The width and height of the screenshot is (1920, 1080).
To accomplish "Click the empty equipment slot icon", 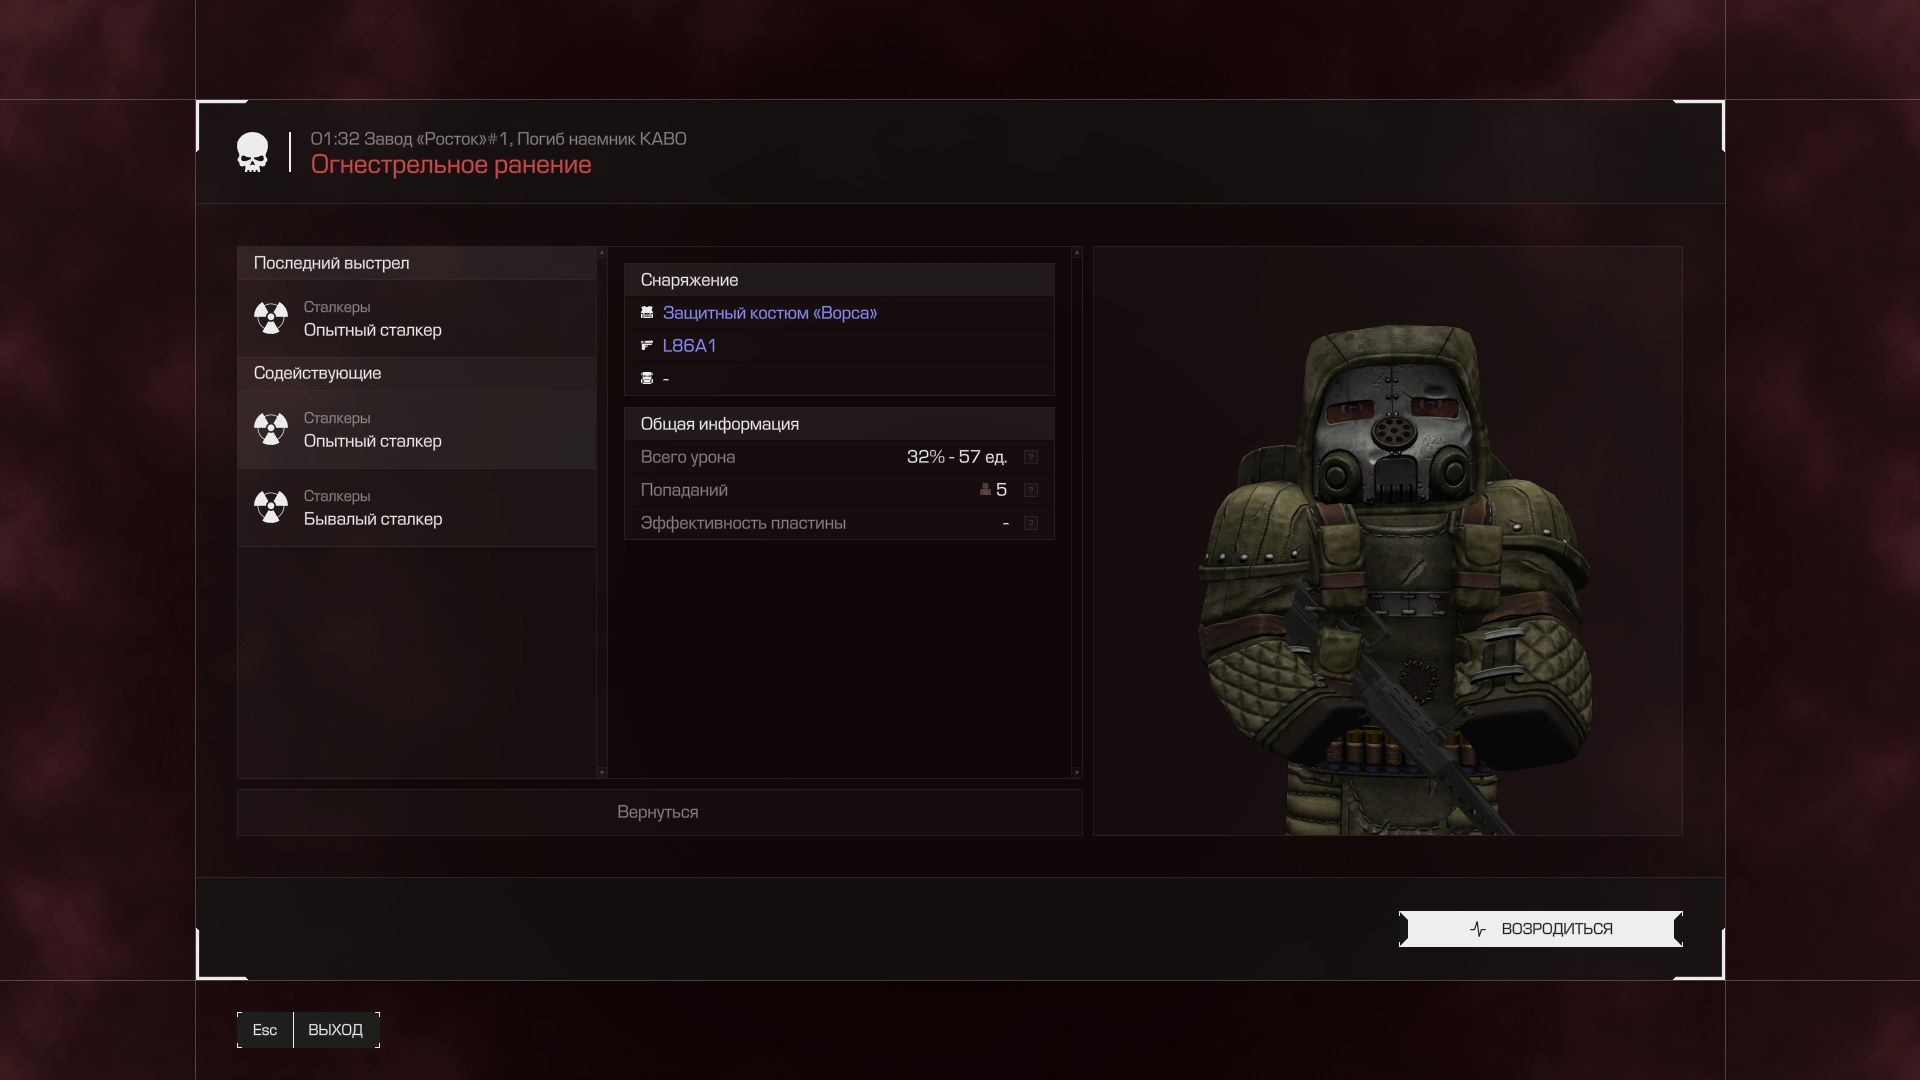I will click(647, 378).
